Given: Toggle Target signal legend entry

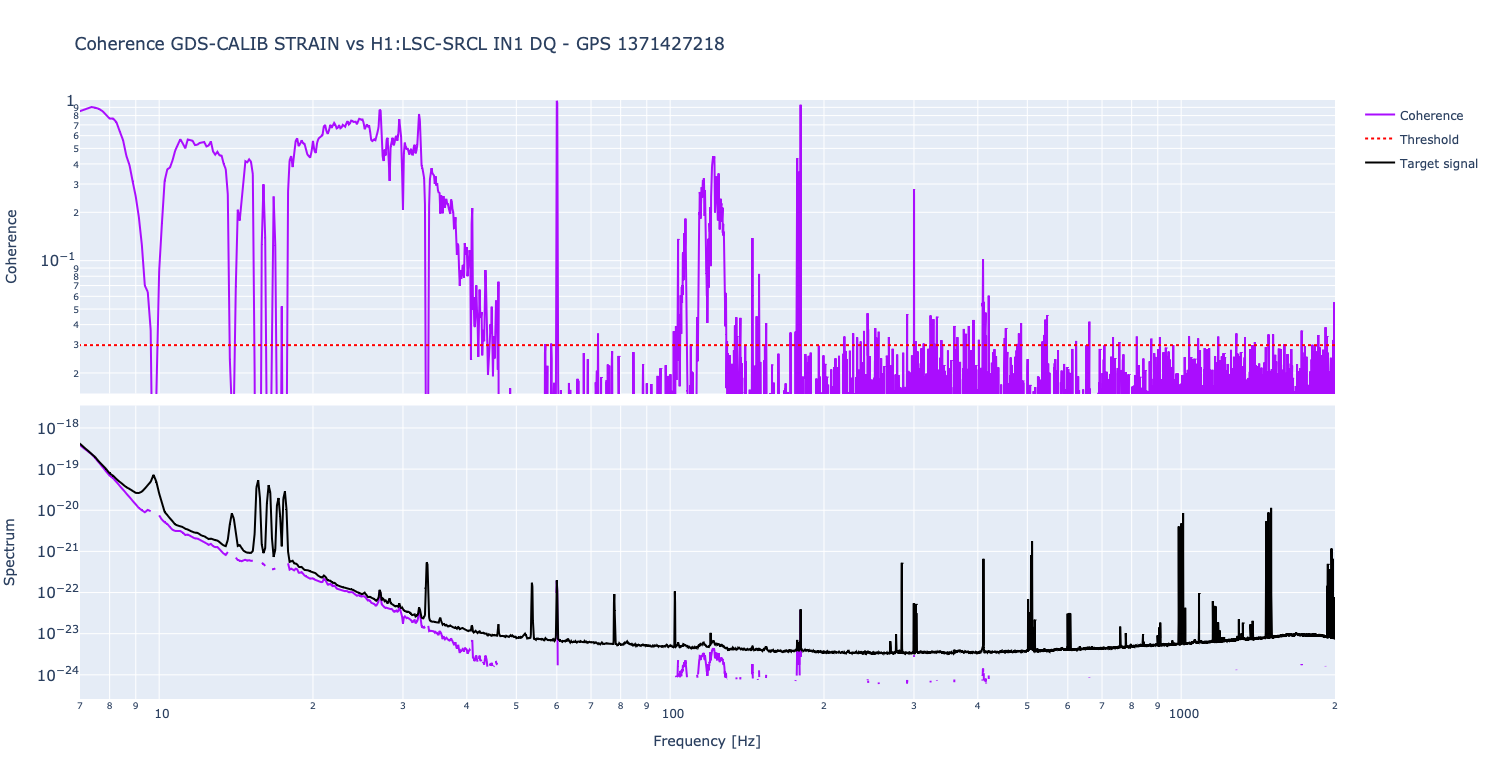Looking at the screenshot, I should [x=1438, y=164].
